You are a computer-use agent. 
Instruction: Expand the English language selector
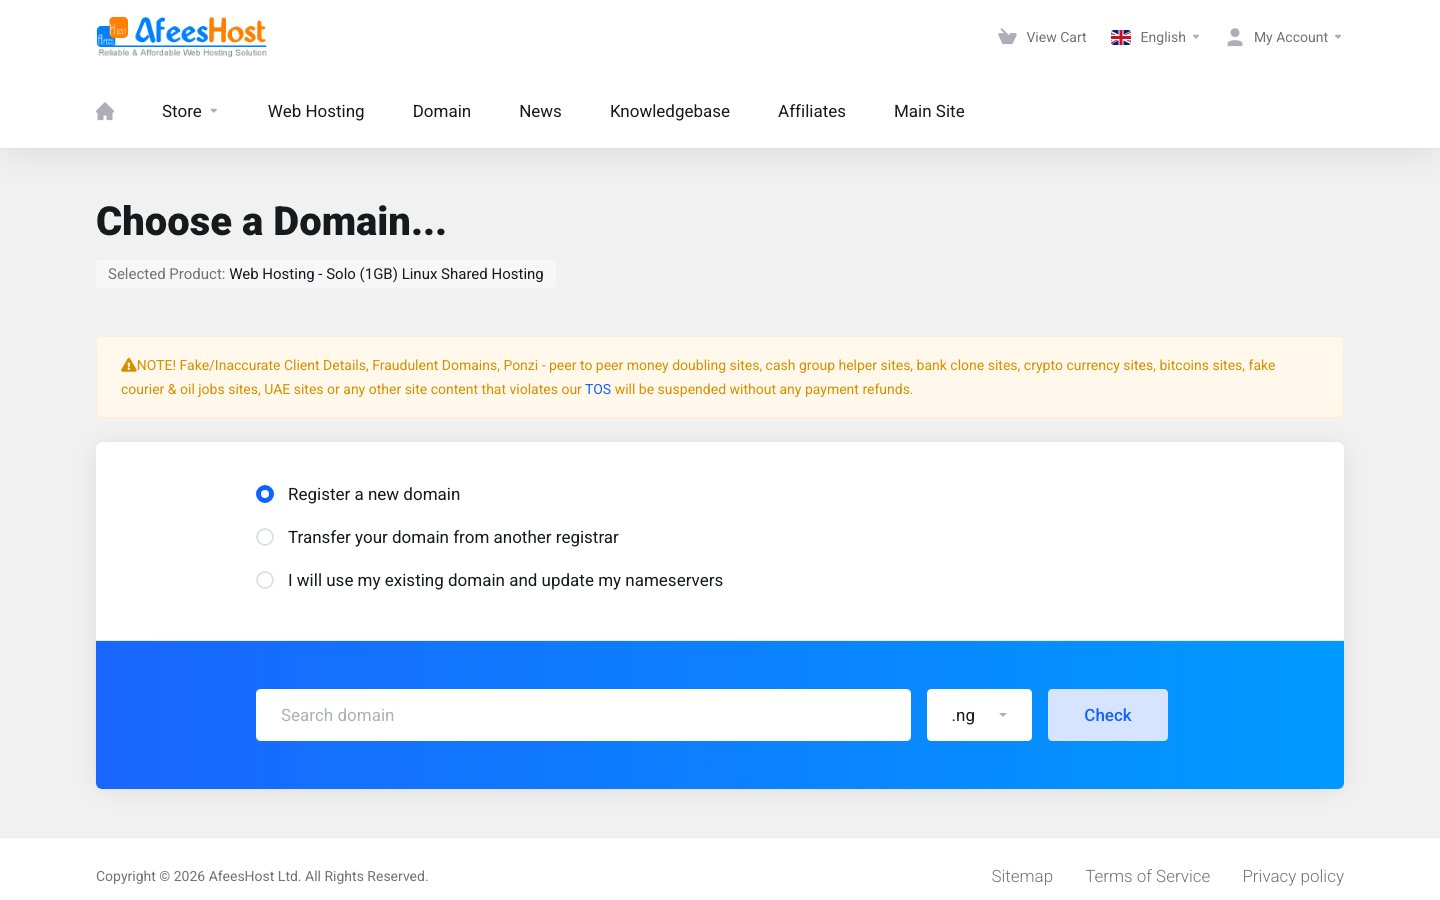pos(1155,37)
